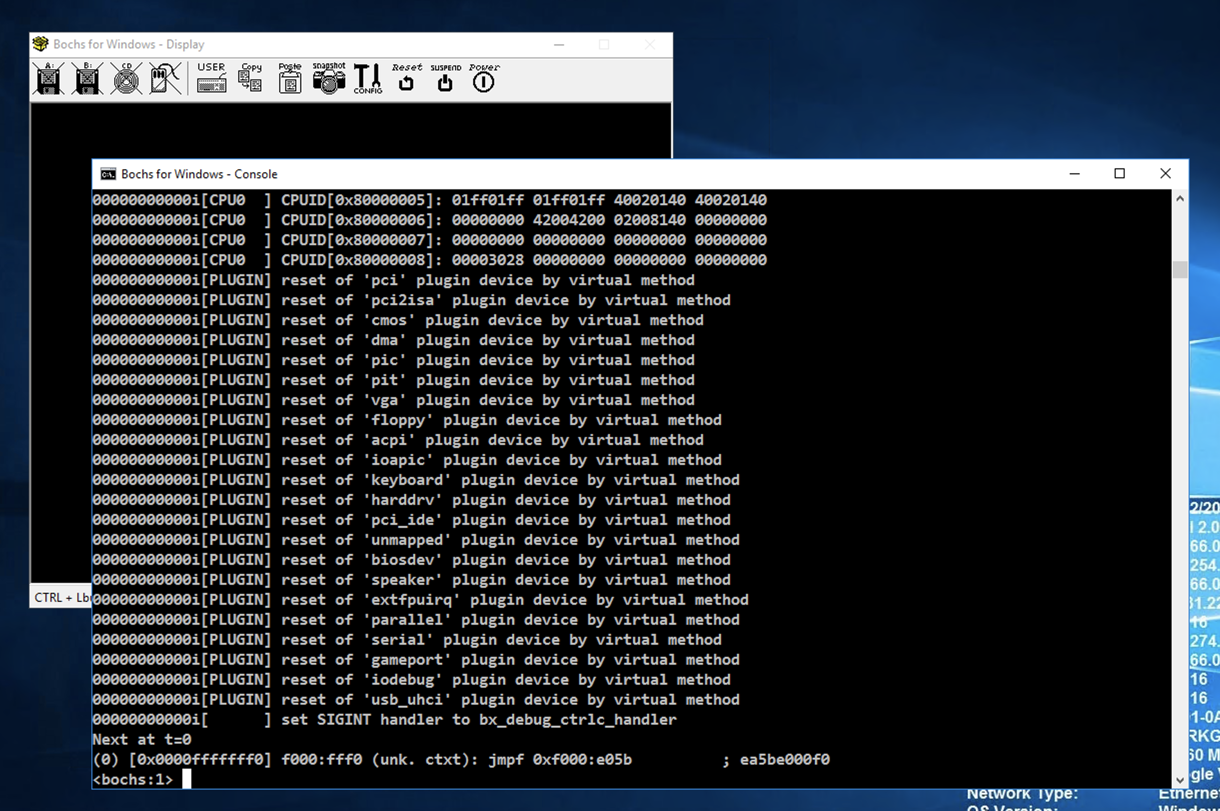Click the 'ioapic' plugin reset line
This screenshot has height=811, width=1220.
[x=407, y=459]
